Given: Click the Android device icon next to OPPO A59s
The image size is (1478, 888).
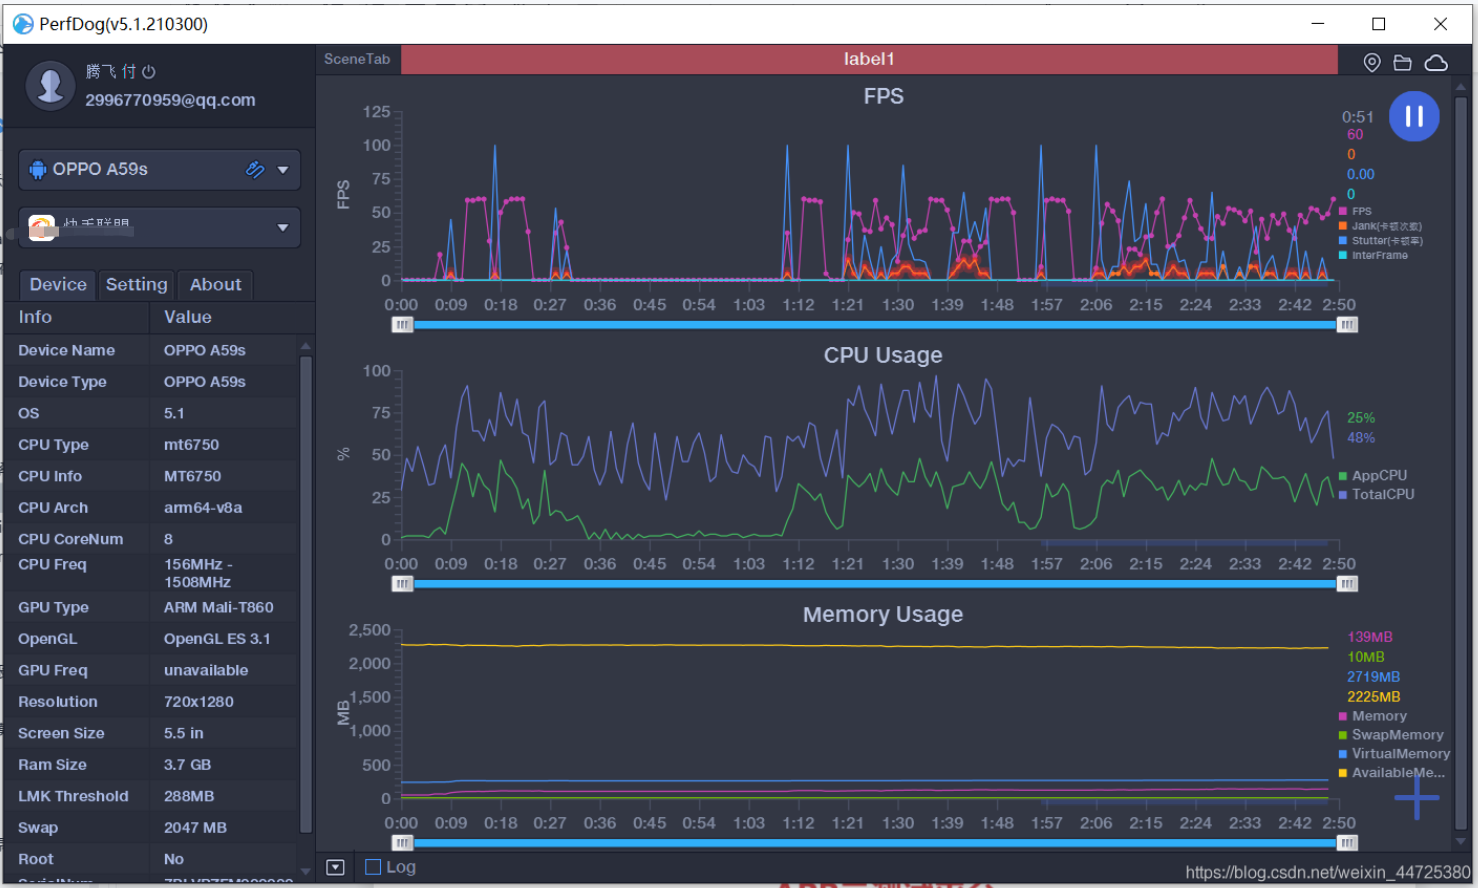Looking at the screenshot, I should [38, 169].
